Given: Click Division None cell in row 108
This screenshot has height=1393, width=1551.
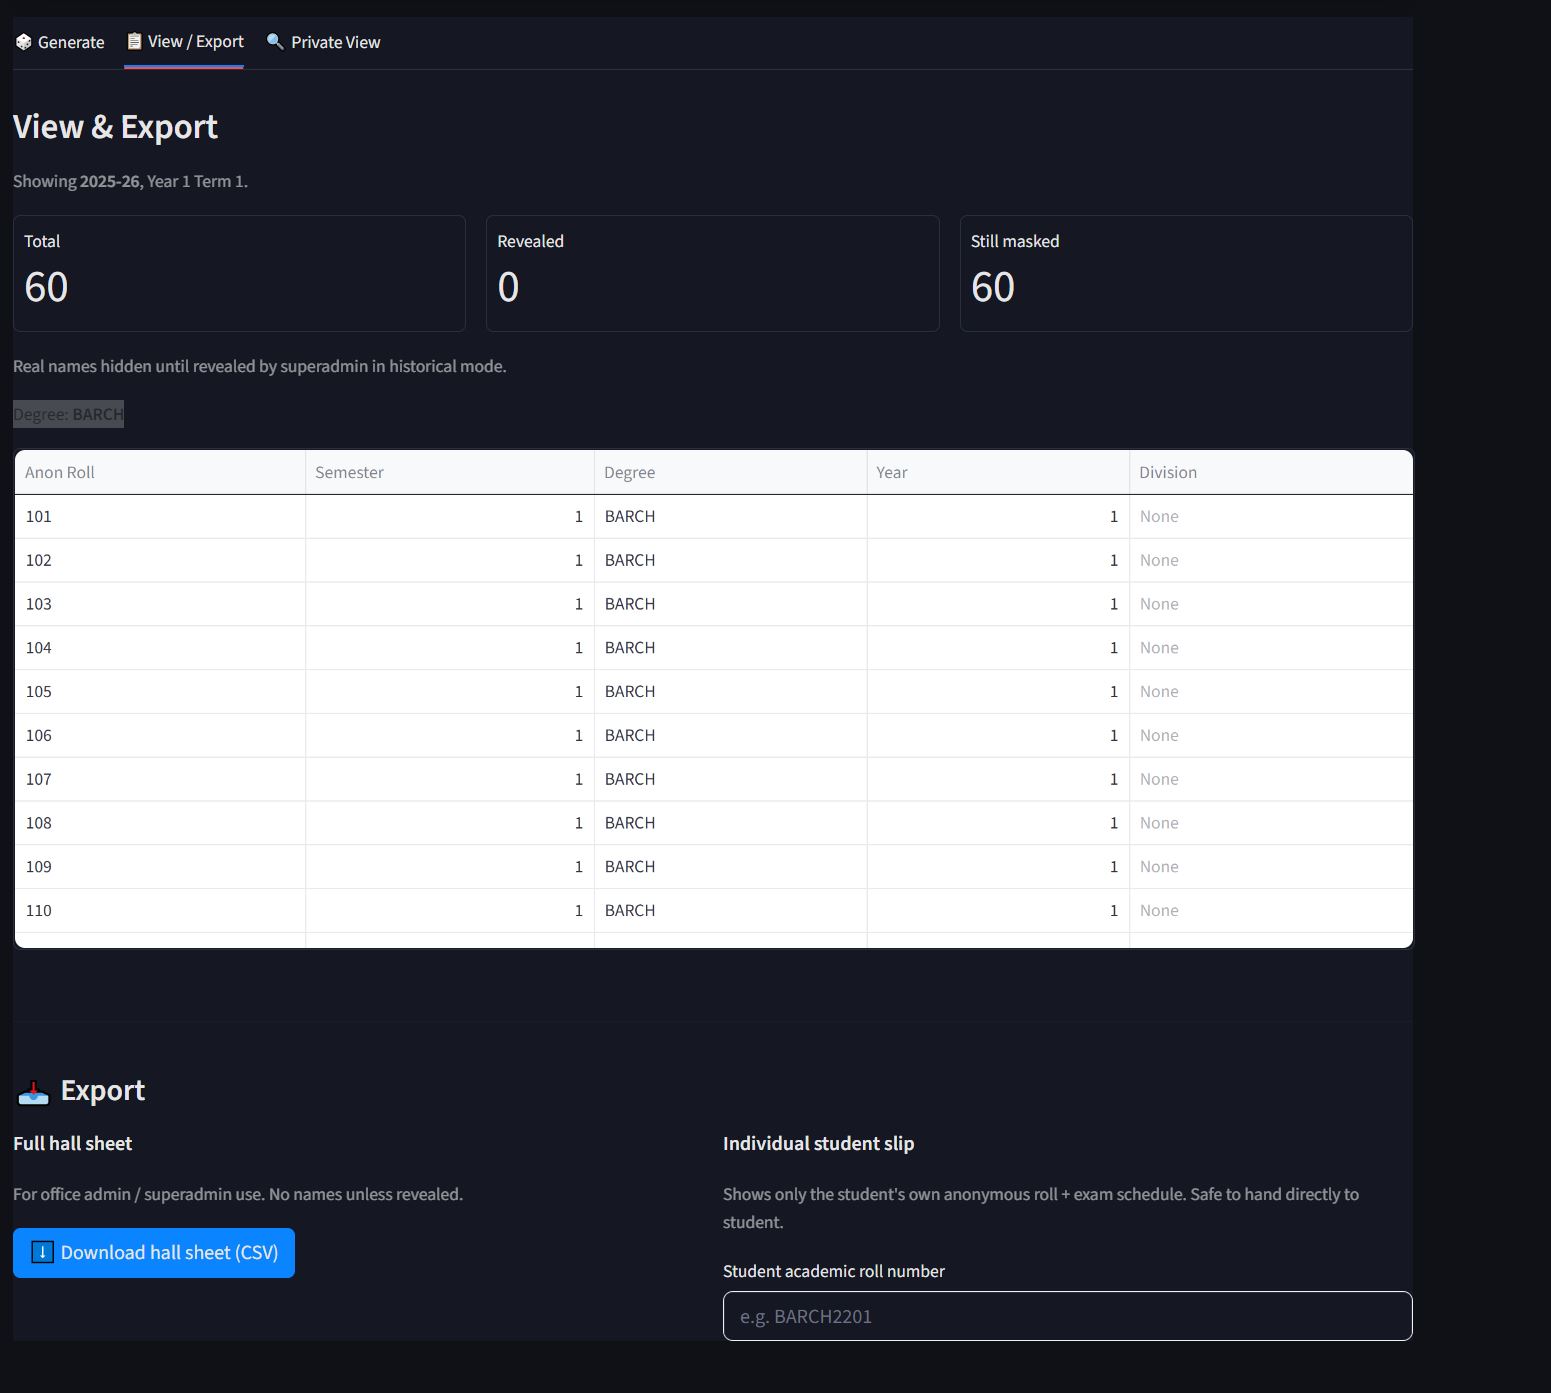Looking at the screenshot, I should coord(1271,823).
